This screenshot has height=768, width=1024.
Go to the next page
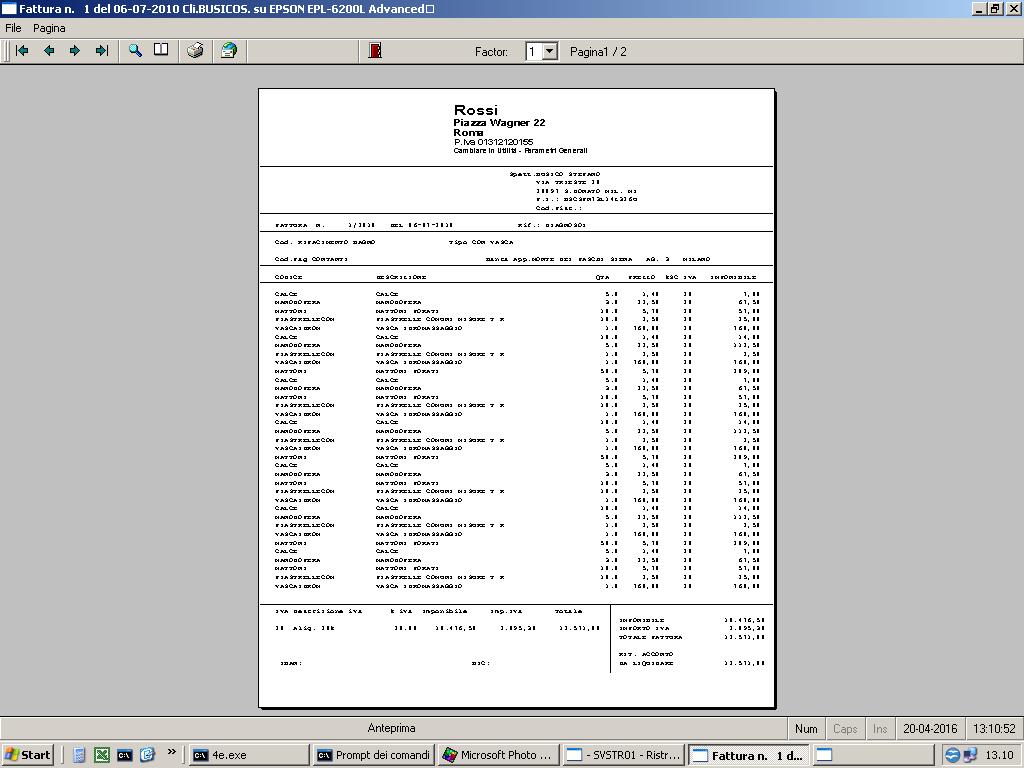coord(75,51)
